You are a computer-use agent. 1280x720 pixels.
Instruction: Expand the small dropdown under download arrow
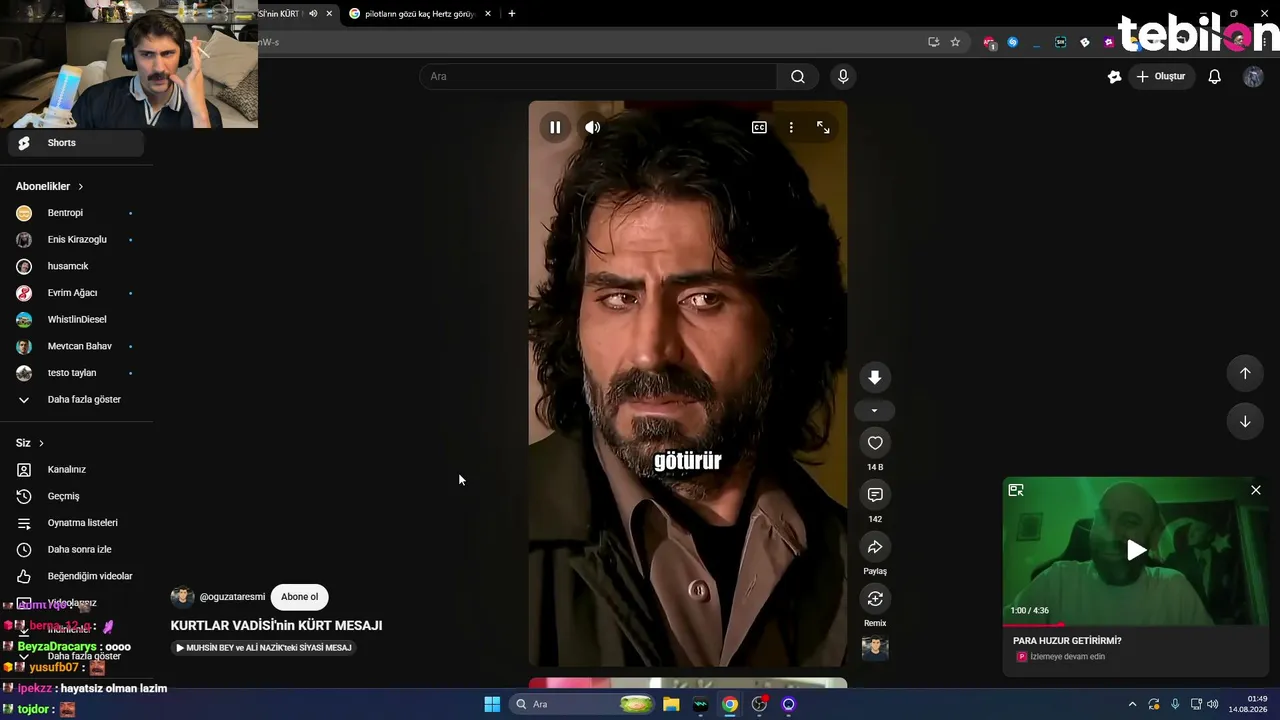point(875,410)
